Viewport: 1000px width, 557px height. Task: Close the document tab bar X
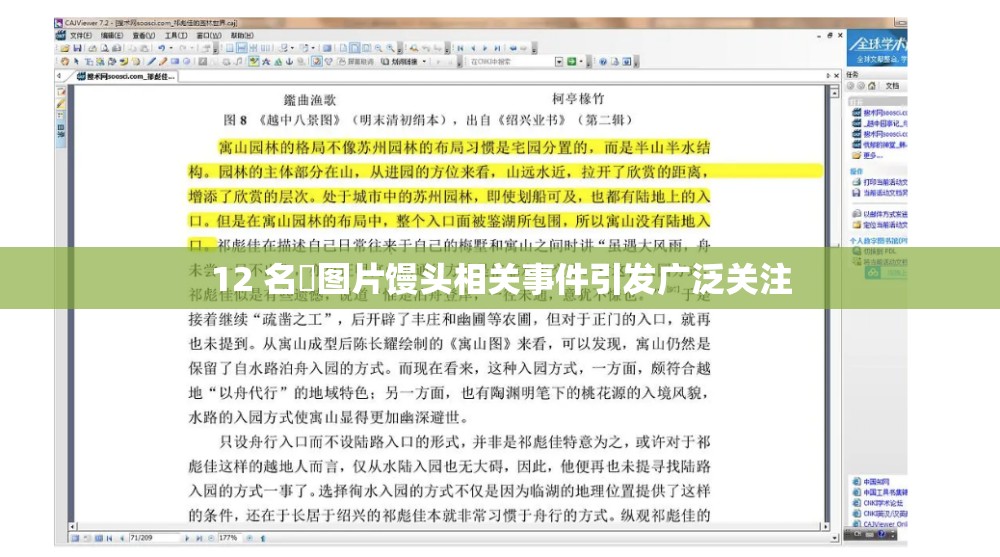837,75
